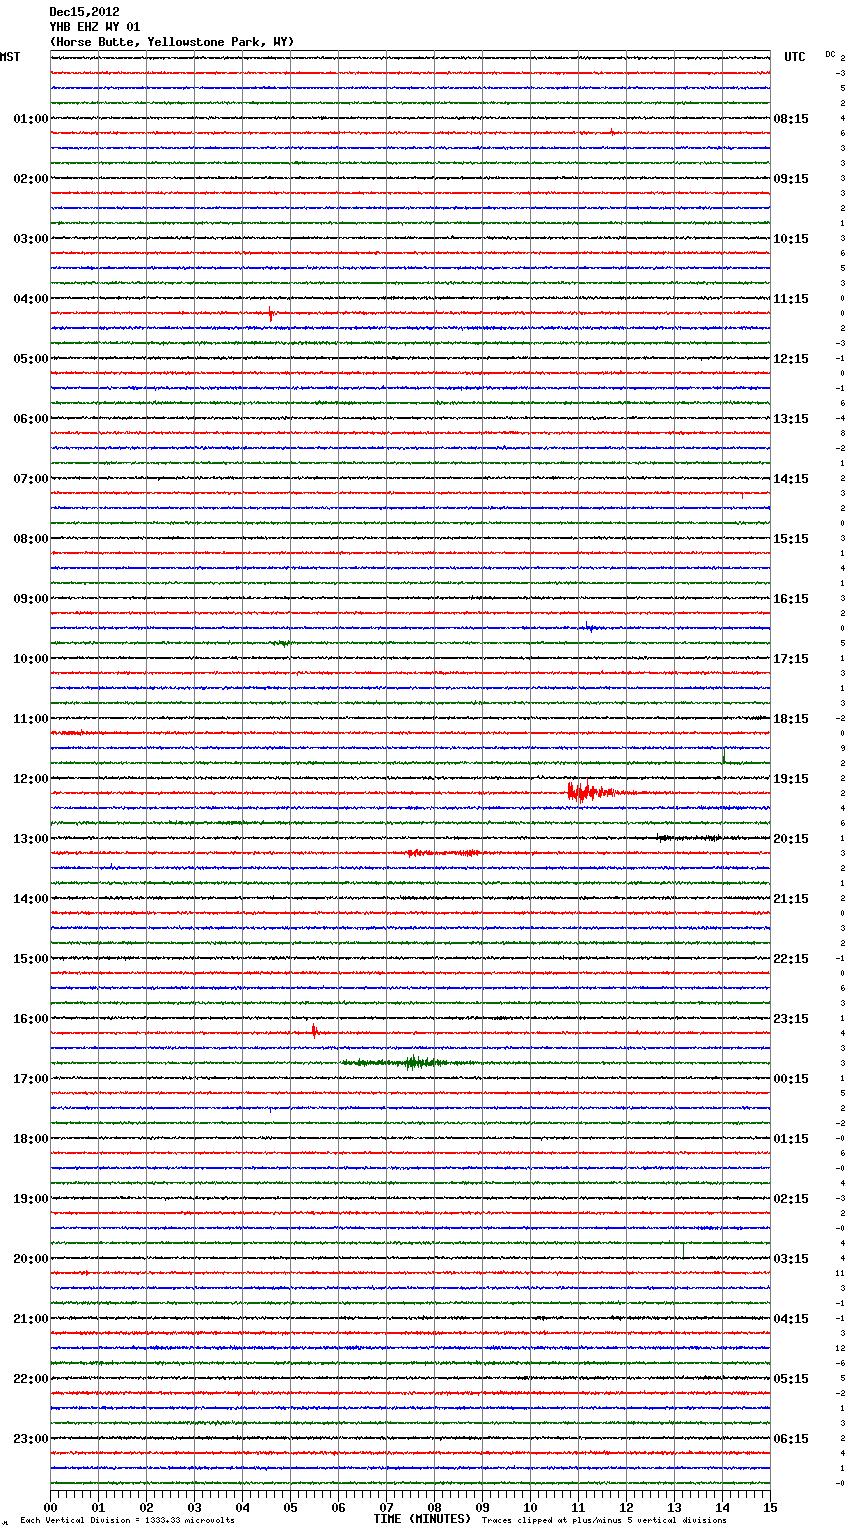Click the "03:00" MST time label
Image resolution: width=850 pixels, height=1534 pixels.
pyautogui.click(x=31, y=239)
